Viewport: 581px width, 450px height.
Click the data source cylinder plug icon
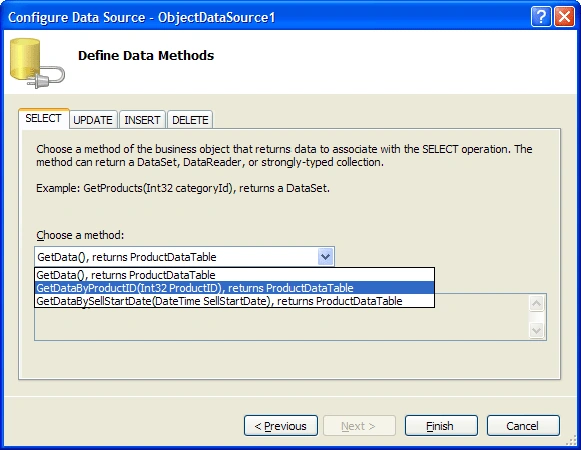pos(37,63)
